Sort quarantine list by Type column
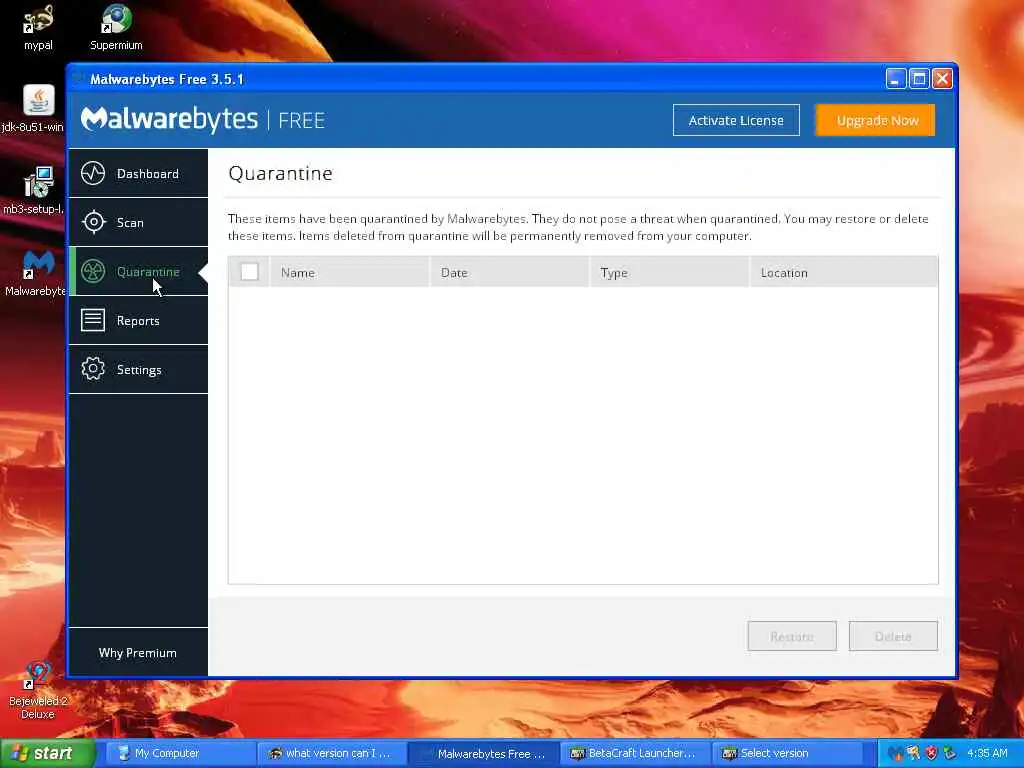 click(x=669, y=272)
